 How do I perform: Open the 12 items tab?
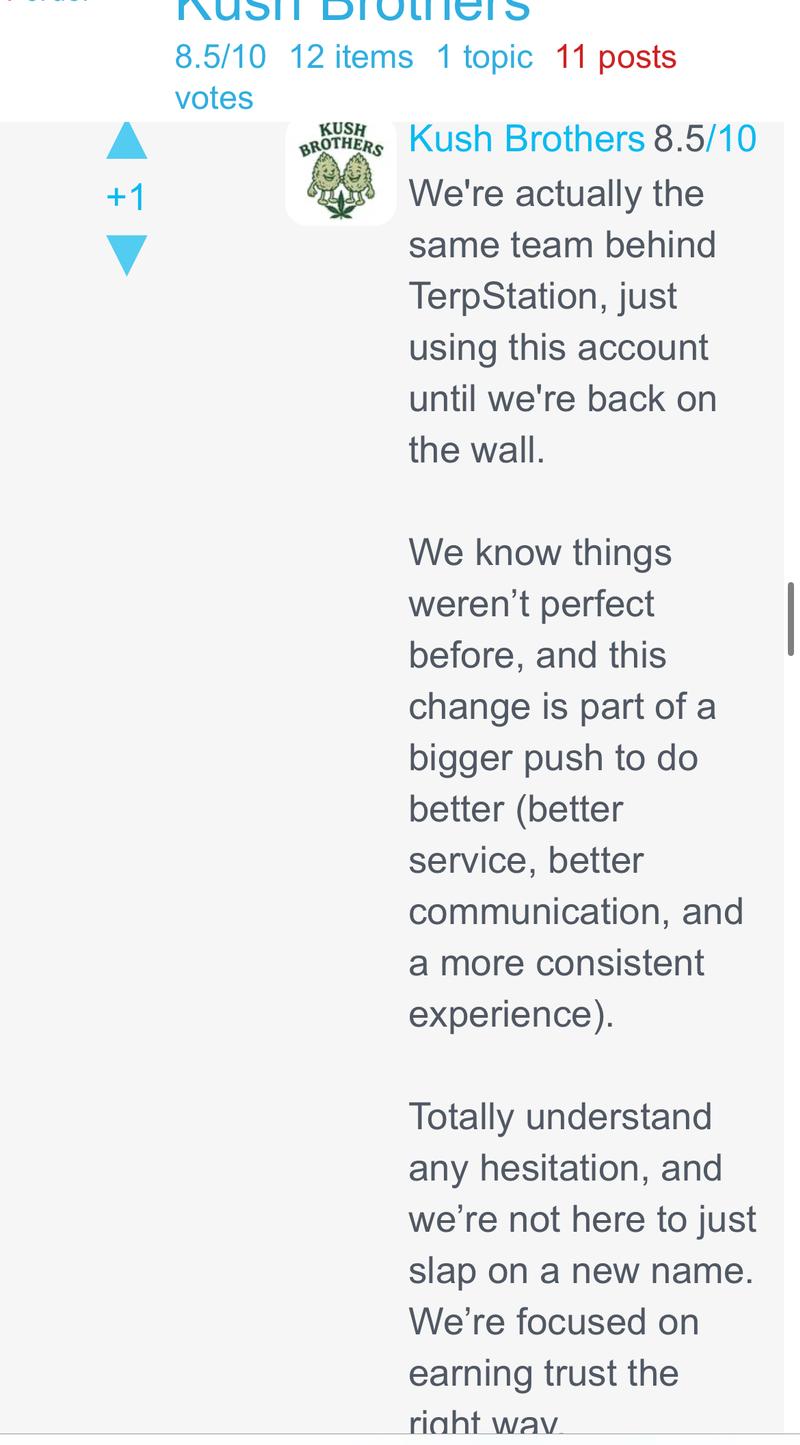(x=351, y=57)
